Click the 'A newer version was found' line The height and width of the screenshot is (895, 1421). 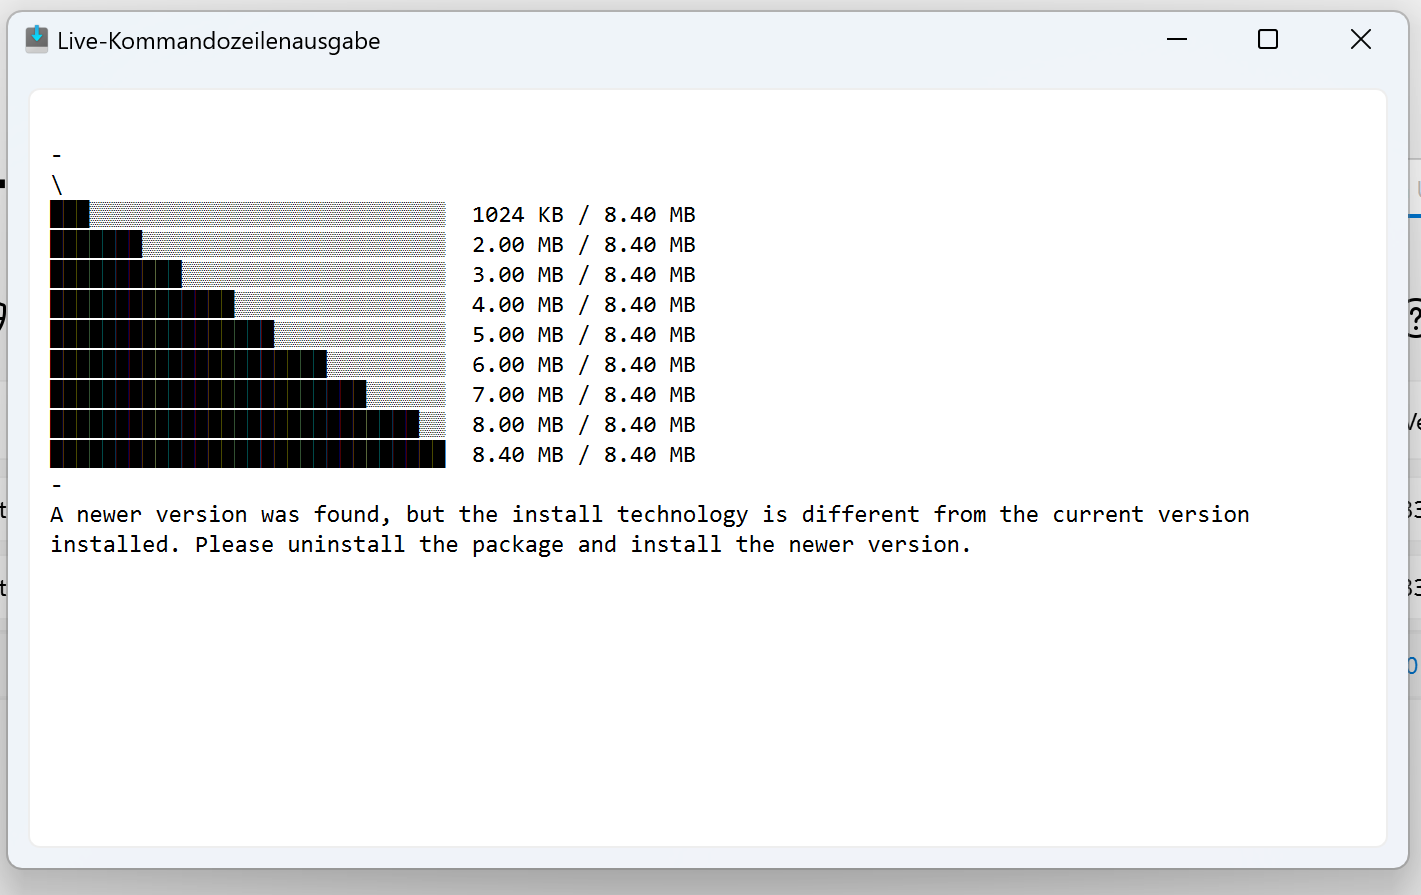650,515
